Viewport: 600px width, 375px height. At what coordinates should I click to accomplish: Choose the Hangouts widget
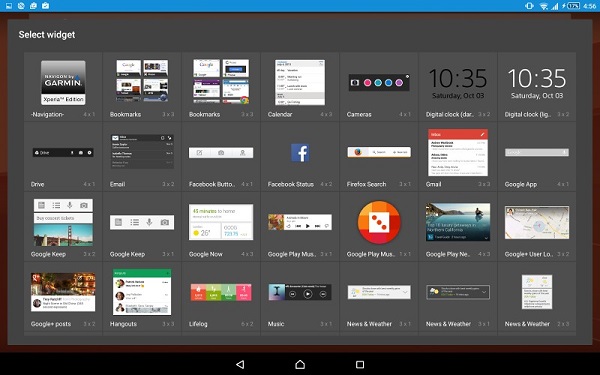pyautogui.click(x=142, y=292)
